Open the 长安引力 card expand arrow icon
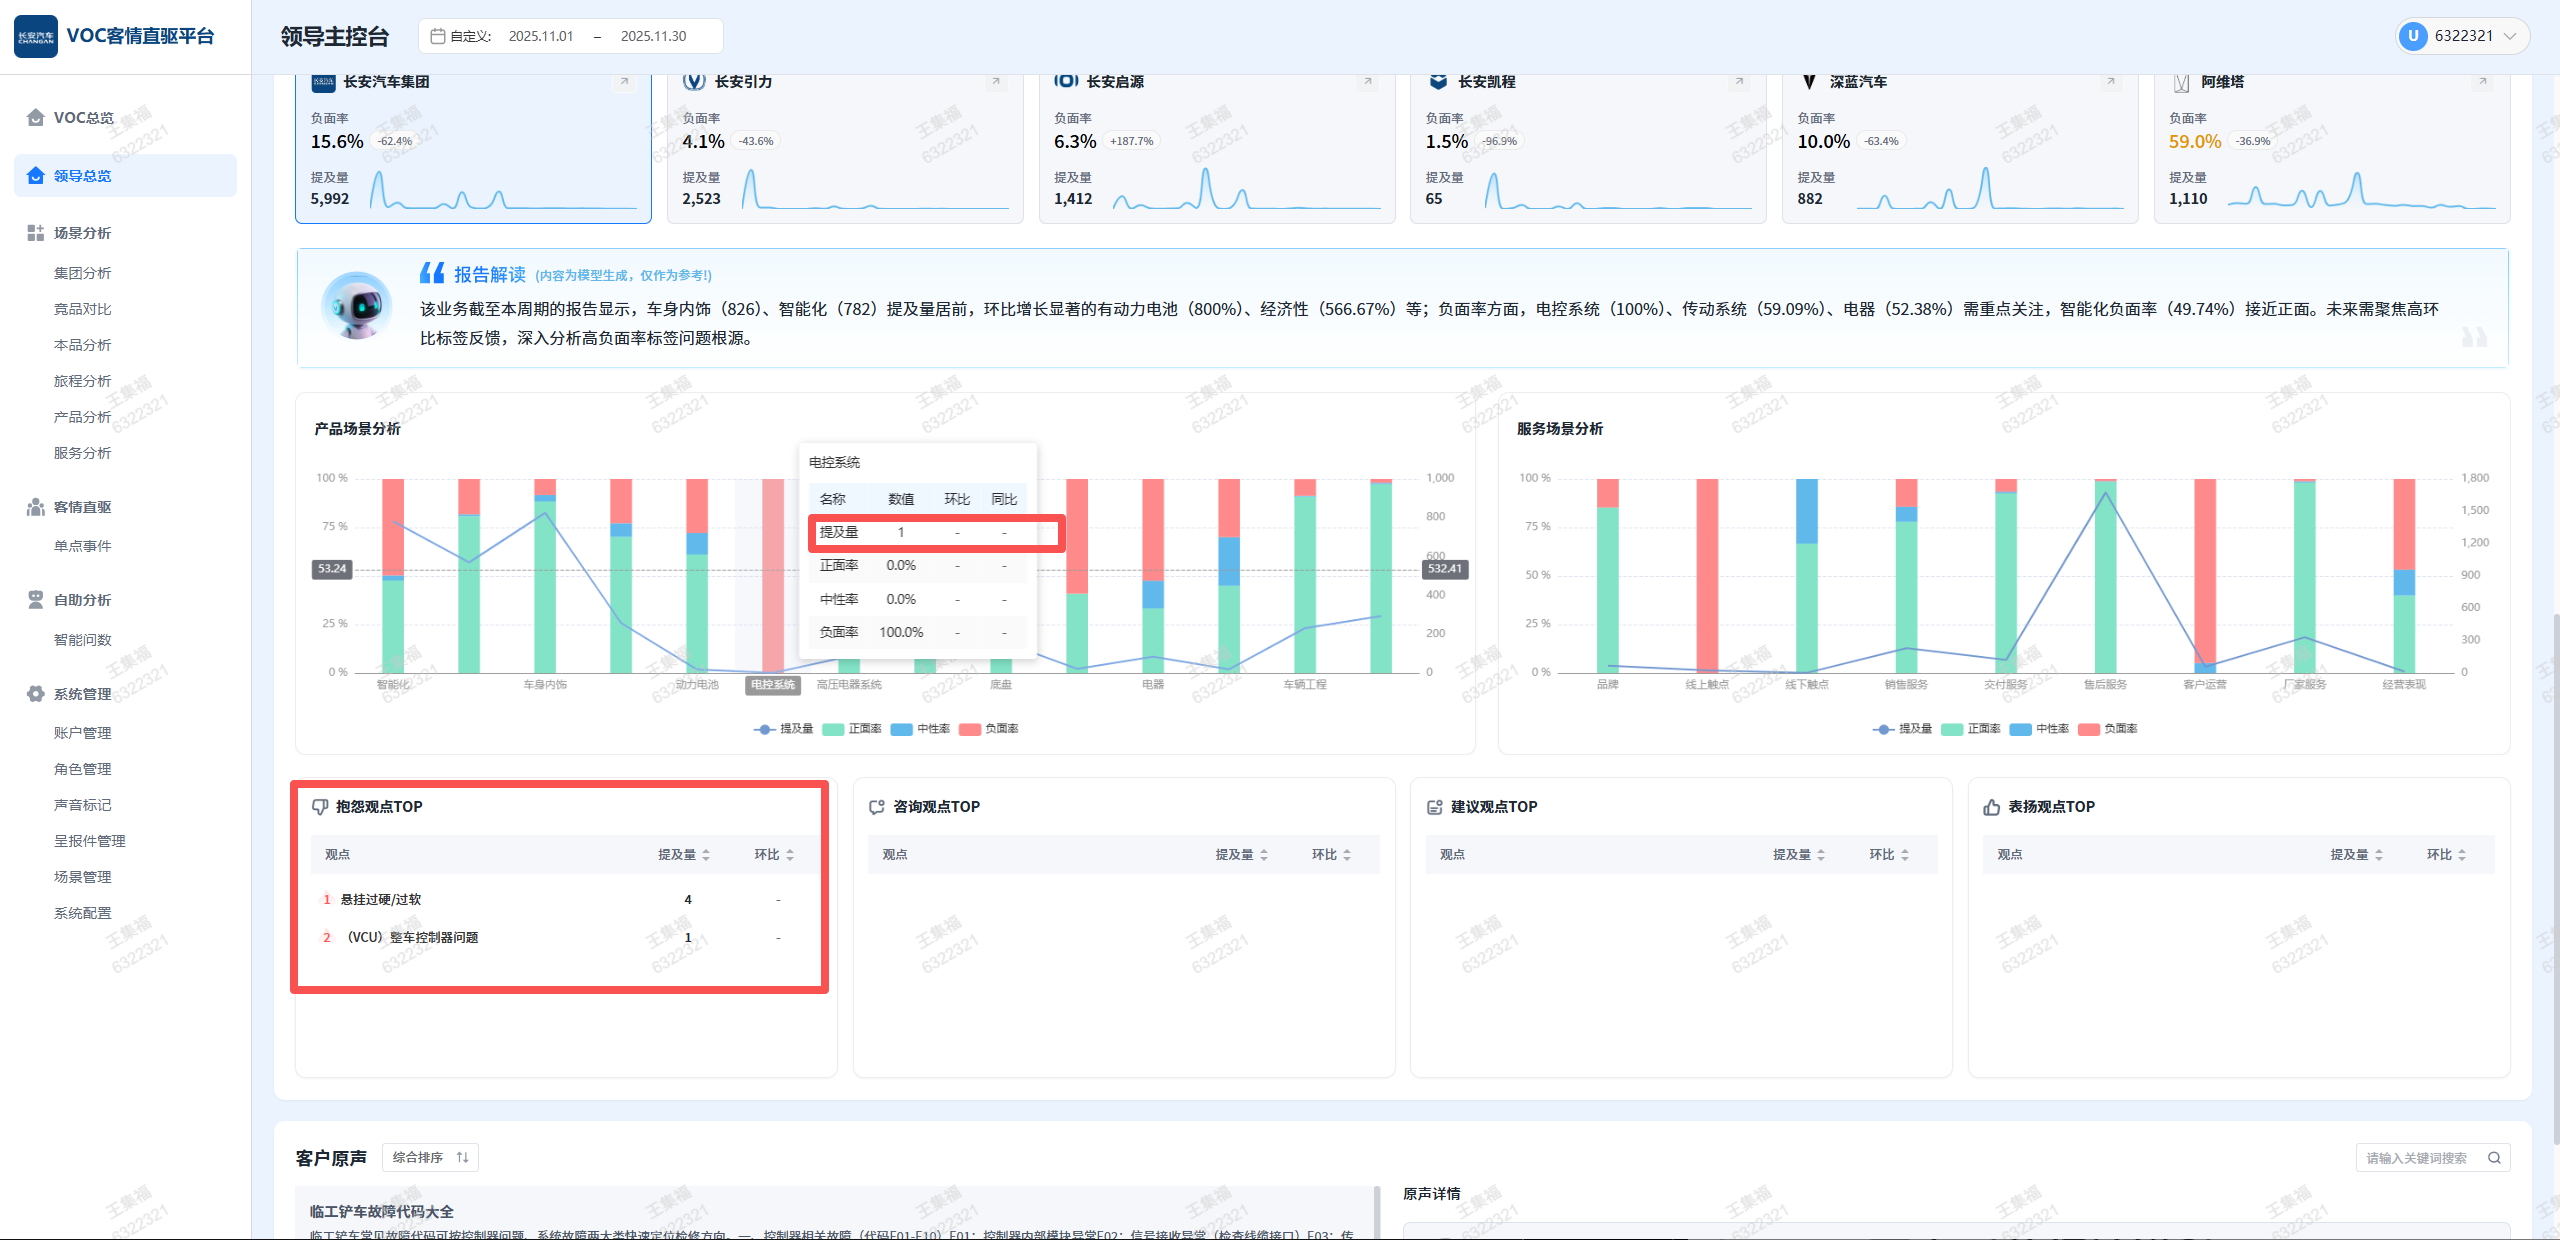Screen dimensions: 2560x1240 996,82
